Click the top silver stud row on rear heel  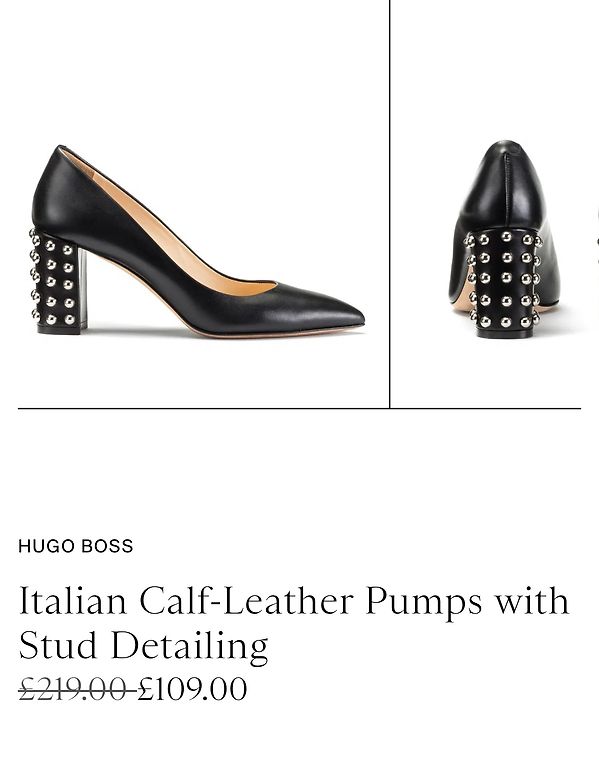point(504,239)
